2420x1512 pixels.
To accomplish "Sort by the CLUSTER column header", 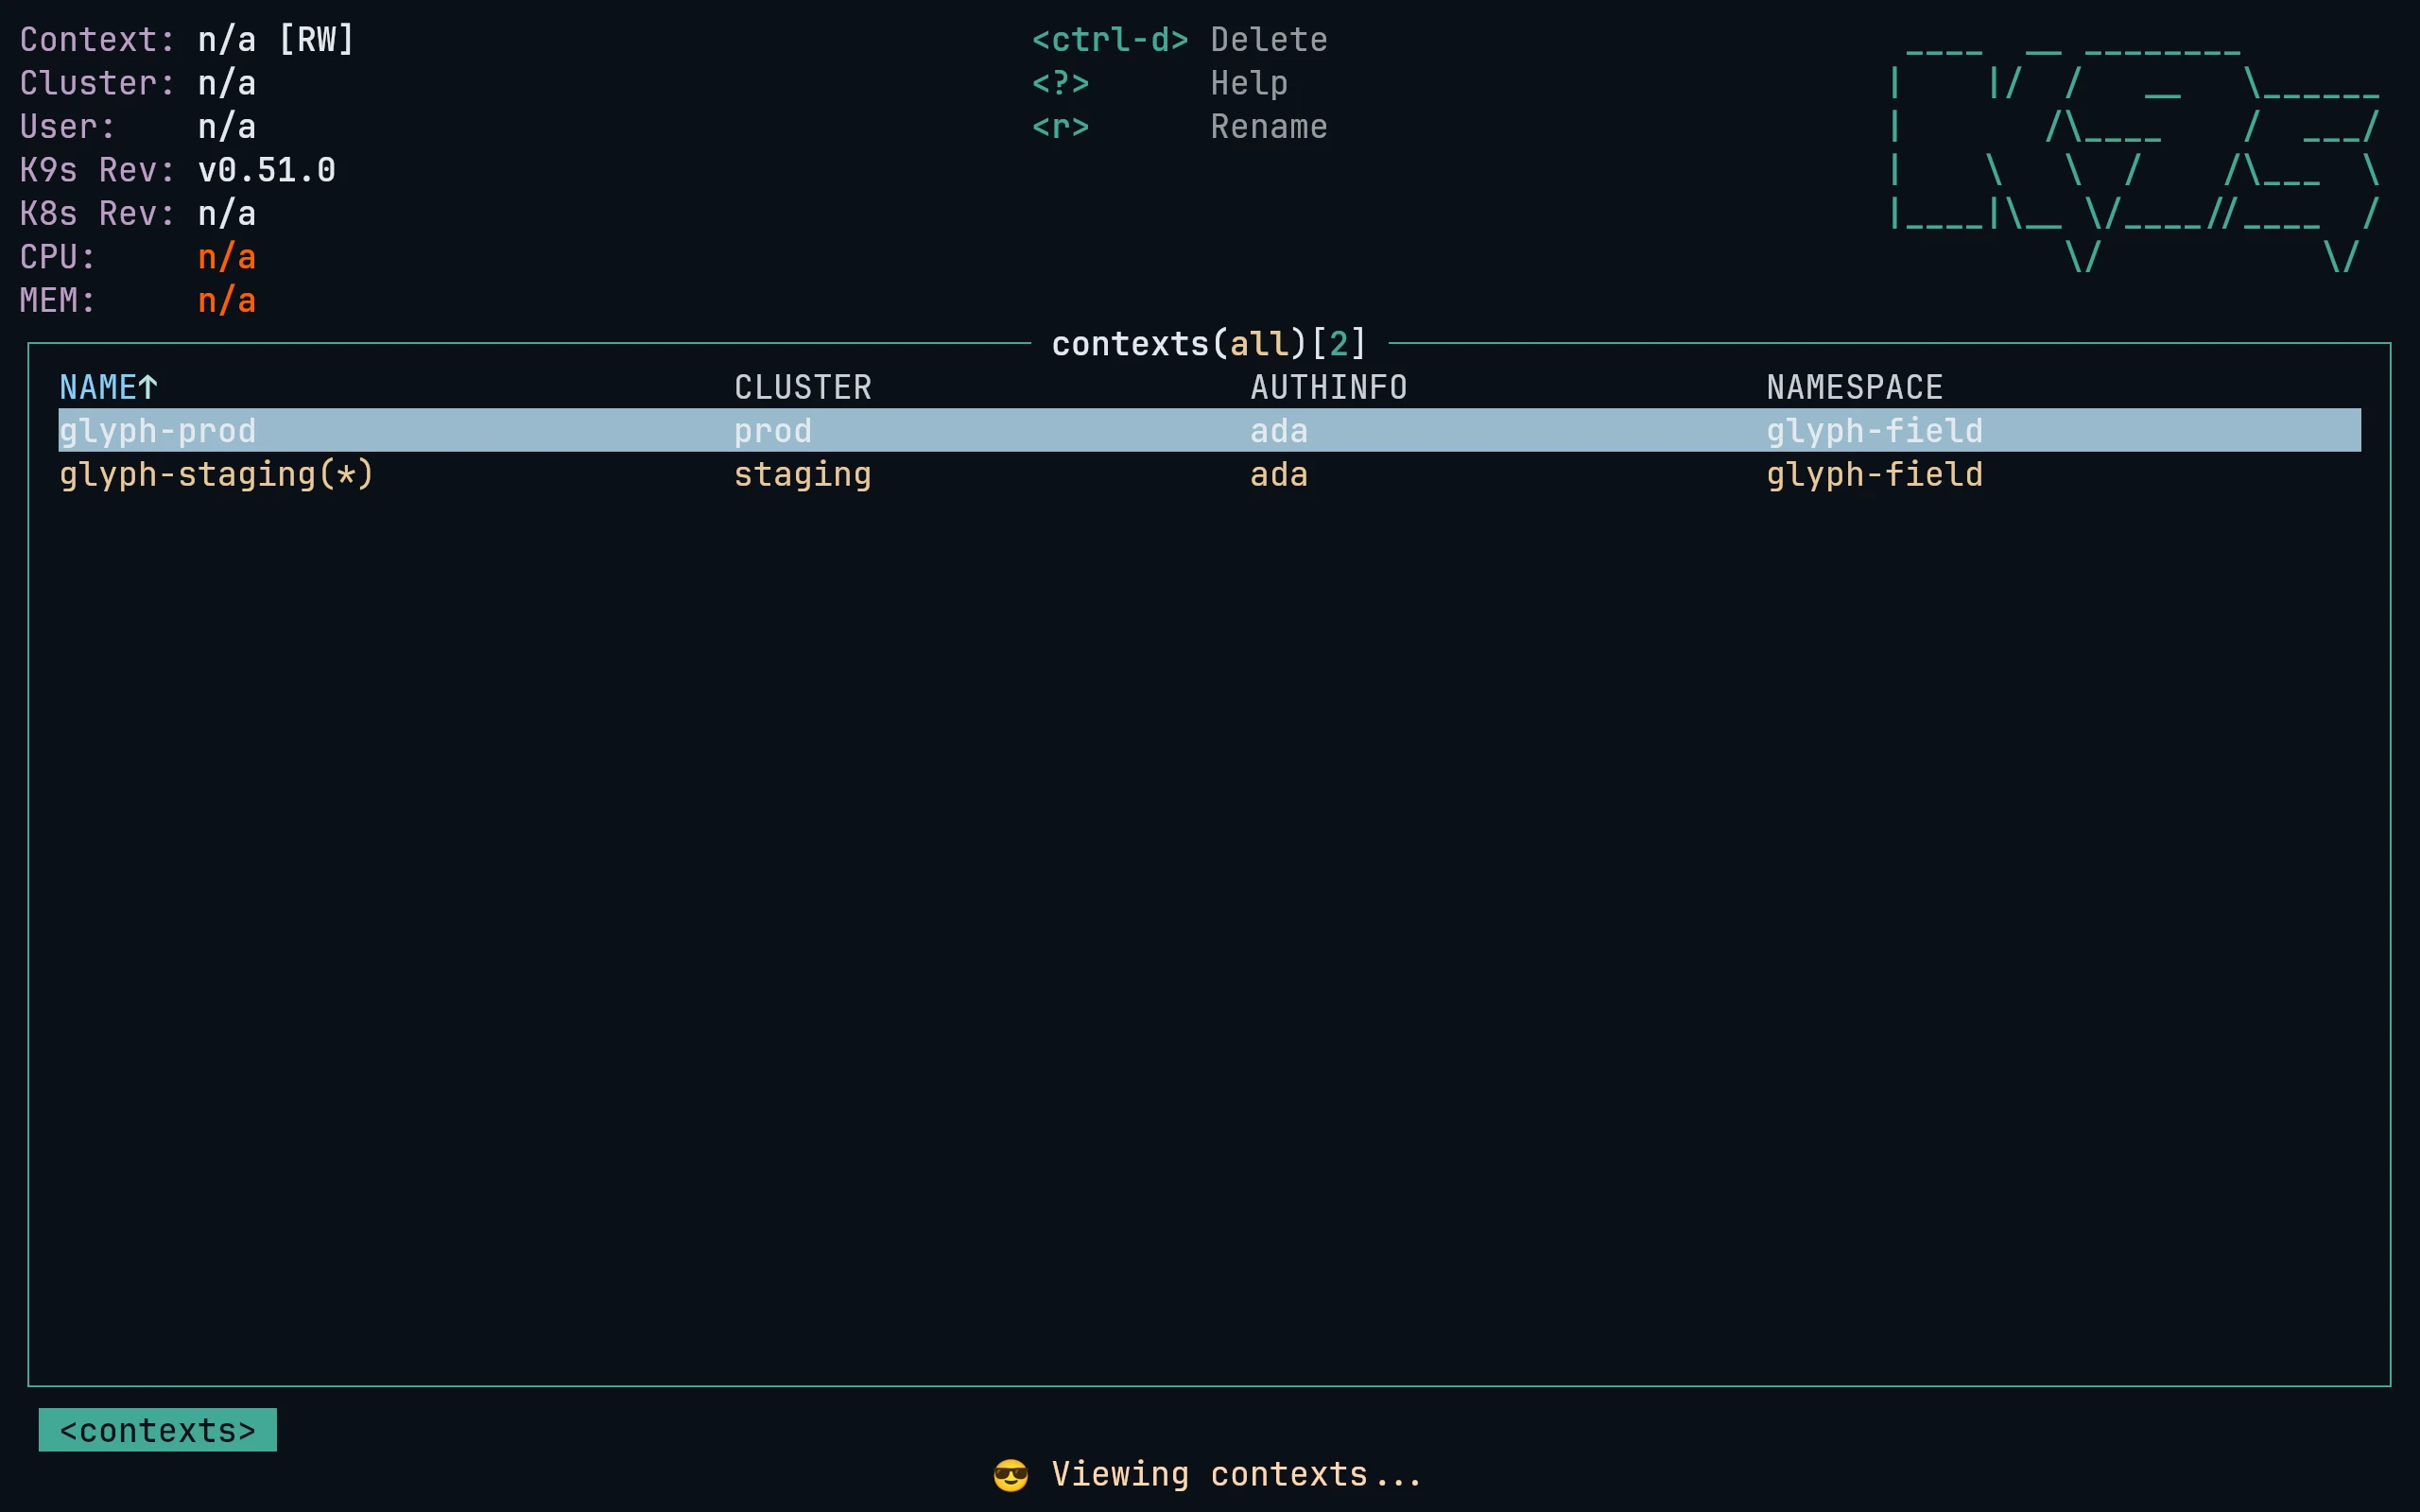I will pos(803,387).
